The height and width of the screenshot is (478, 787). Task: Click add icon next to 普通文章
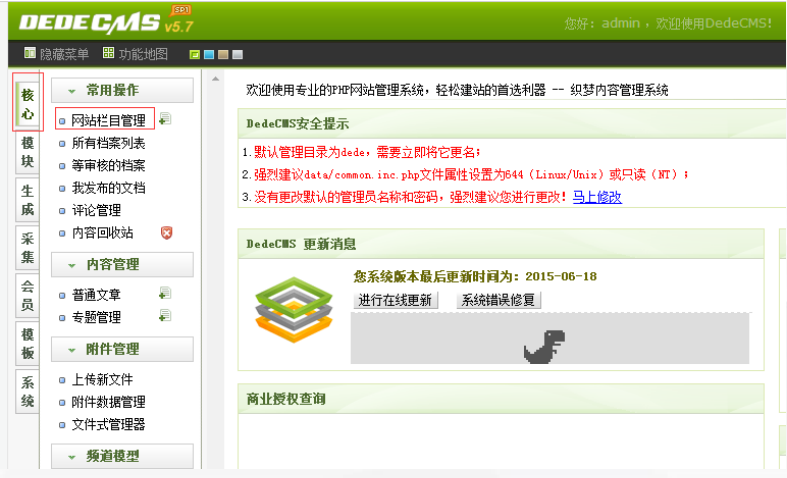pyautogui.click(x=165, y=293)
